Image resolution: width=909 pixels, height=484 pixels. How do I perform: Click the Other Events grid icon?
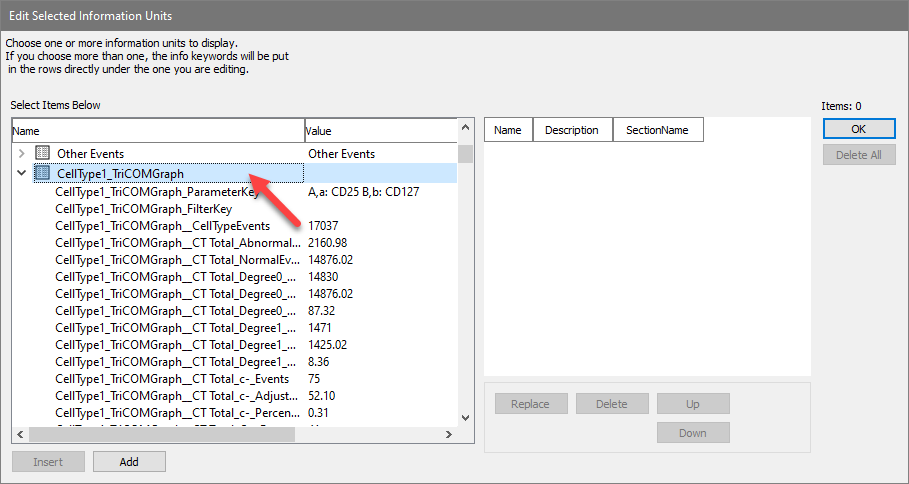click(42, 153)
